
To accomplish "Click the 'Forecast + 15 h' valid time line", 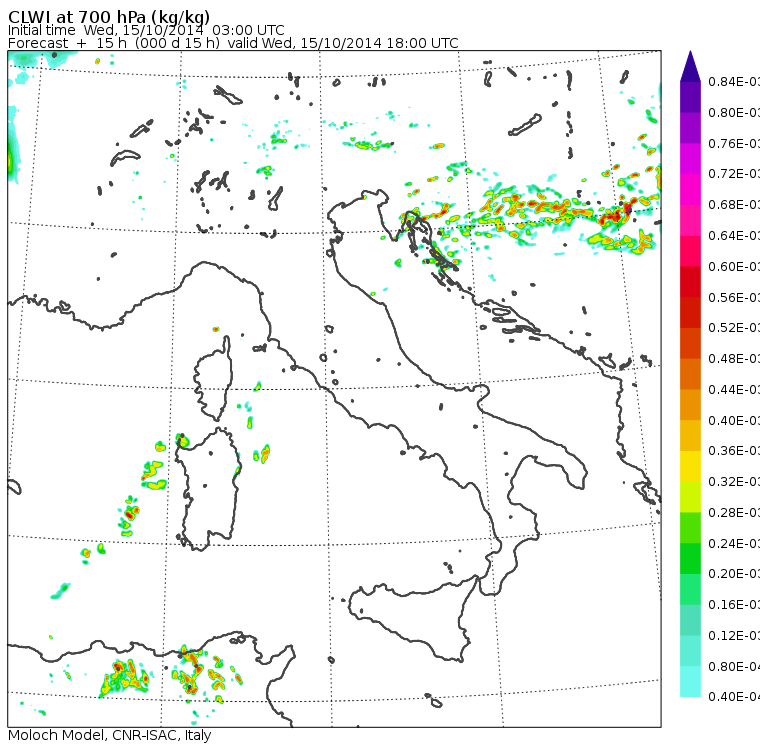I will pos(233,43).
